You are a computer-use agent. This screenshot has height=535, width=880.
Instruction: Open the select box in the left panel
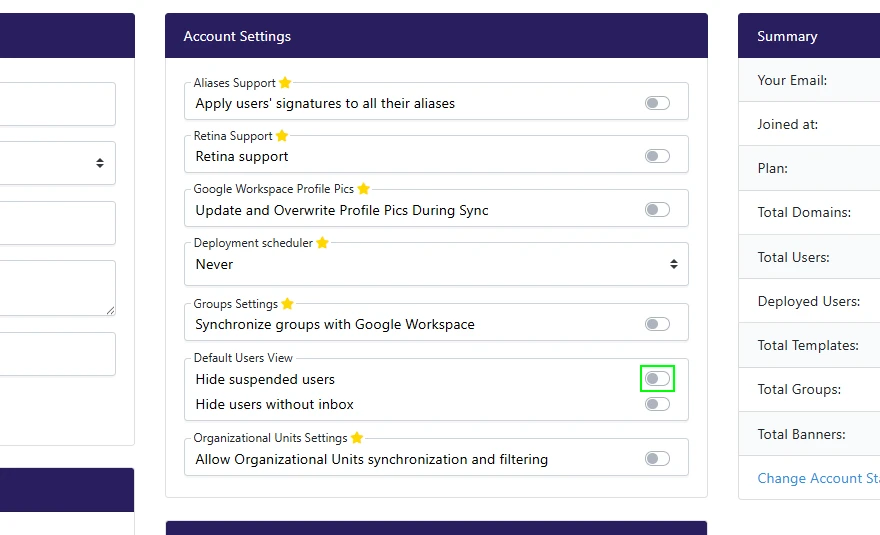(x=57, y=163)
